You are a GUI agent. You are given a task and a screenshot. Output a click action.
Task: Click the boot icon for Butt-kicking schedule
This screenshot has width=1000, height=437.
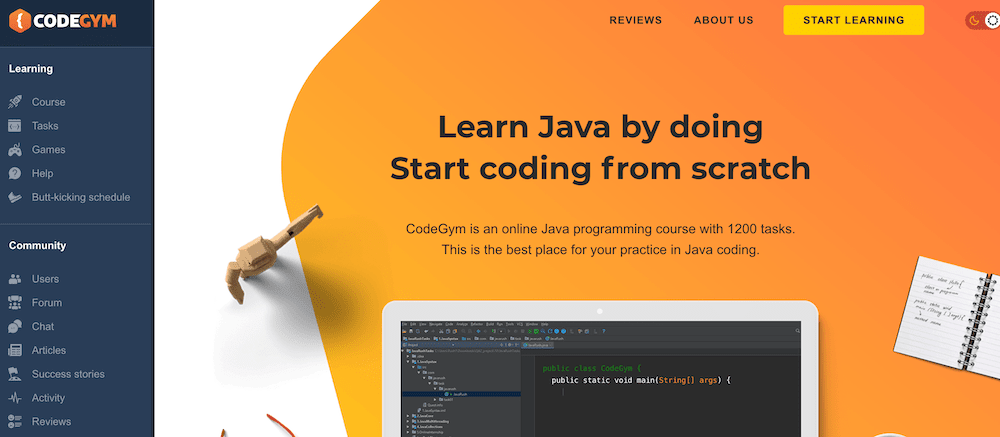15,197
